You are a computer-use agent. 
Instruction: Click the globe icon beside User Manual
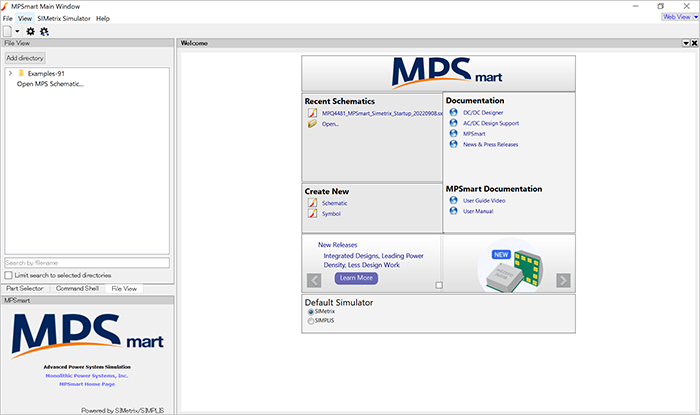click(x=454, y=211)
